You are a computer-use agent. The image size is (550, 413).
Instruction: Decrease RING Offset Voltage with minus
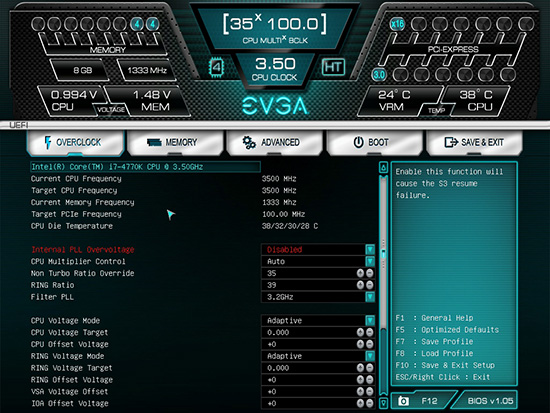coord(369,380)
